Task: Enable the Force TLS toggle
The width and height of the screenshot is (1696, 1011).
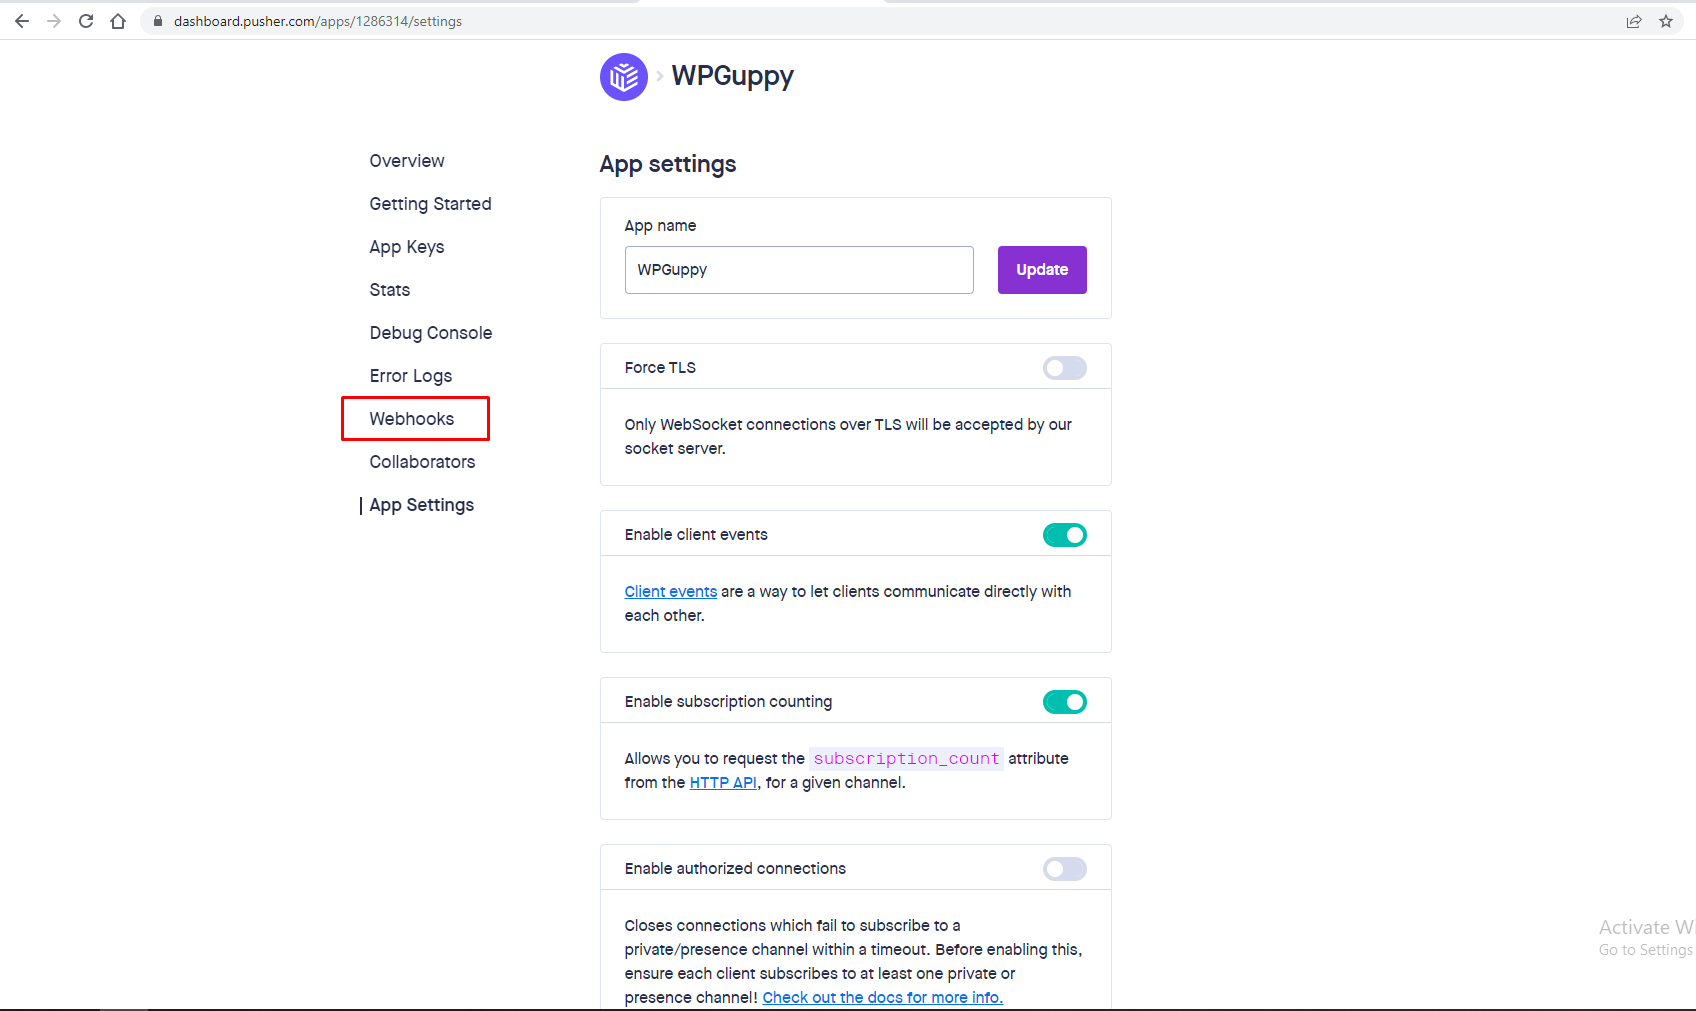Action: tap(1064, 368)
